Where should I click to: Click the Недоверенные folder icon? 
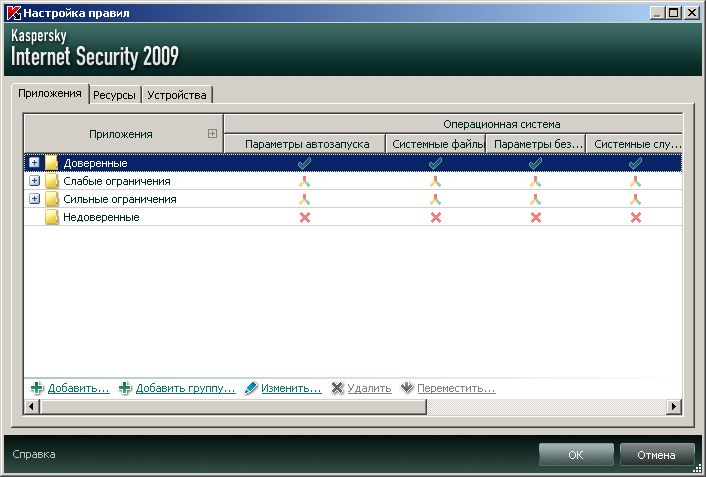[51, 217]
